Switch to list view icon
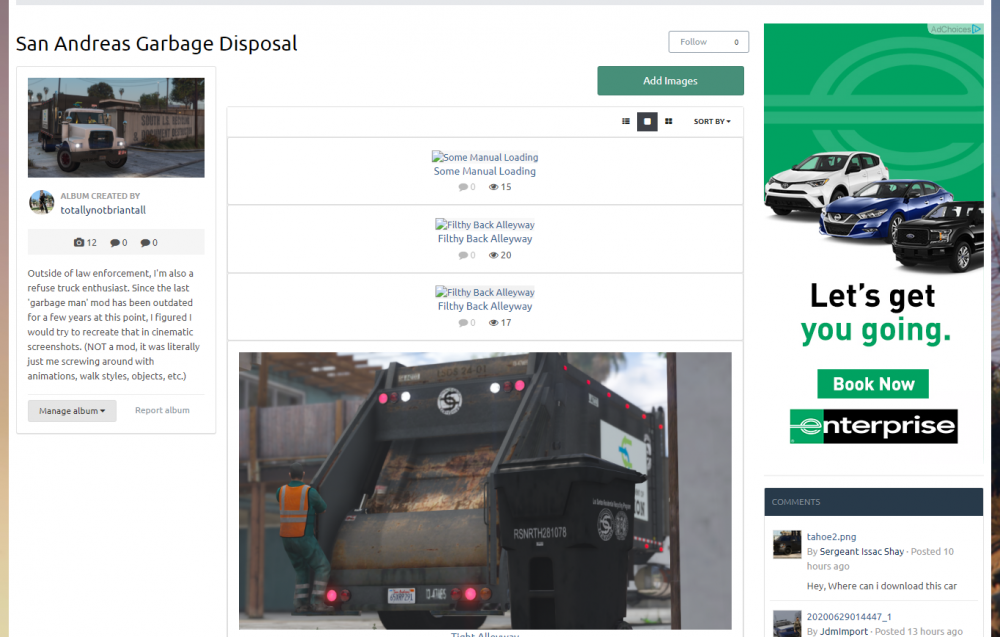Image resolution: width=1000 pixels, height=637 pixels. coord(626,121)
